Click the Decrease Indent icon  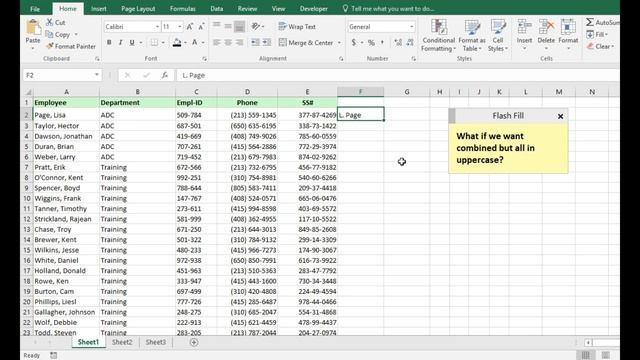point(256,42)
